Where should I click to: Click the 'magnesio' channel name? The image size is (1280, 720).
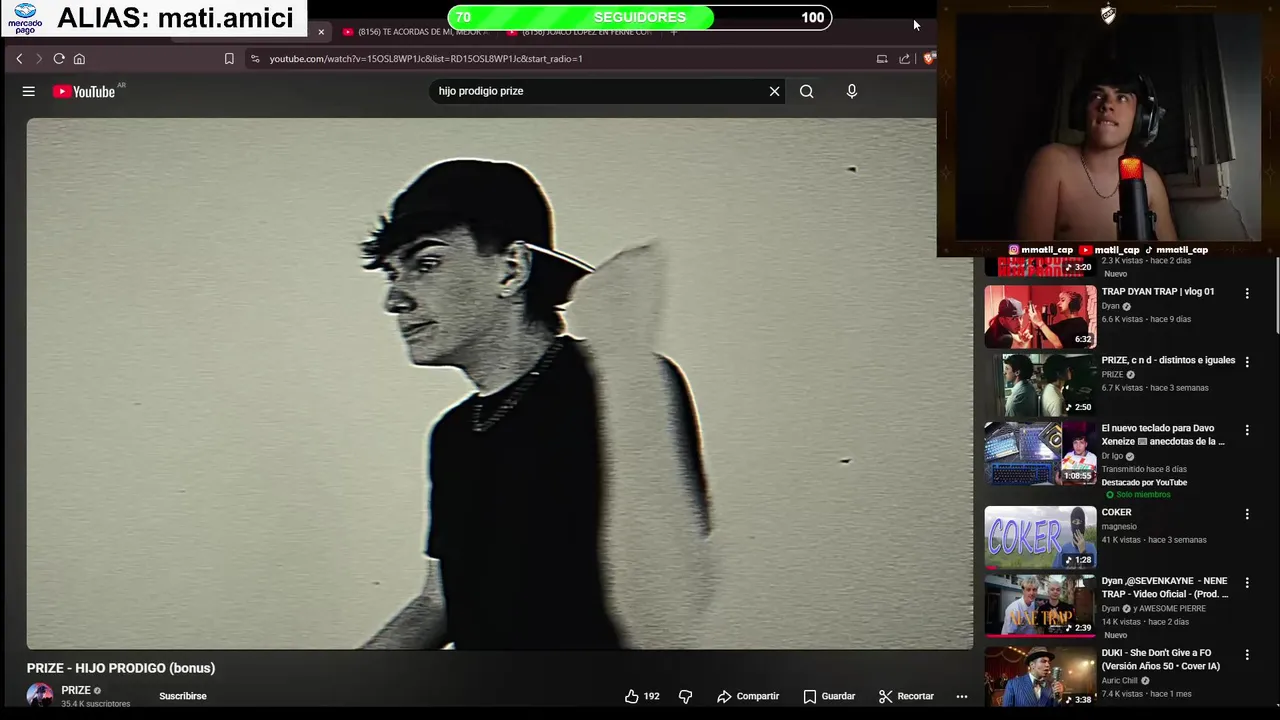pyautogui.click(x=1119, y=526)
